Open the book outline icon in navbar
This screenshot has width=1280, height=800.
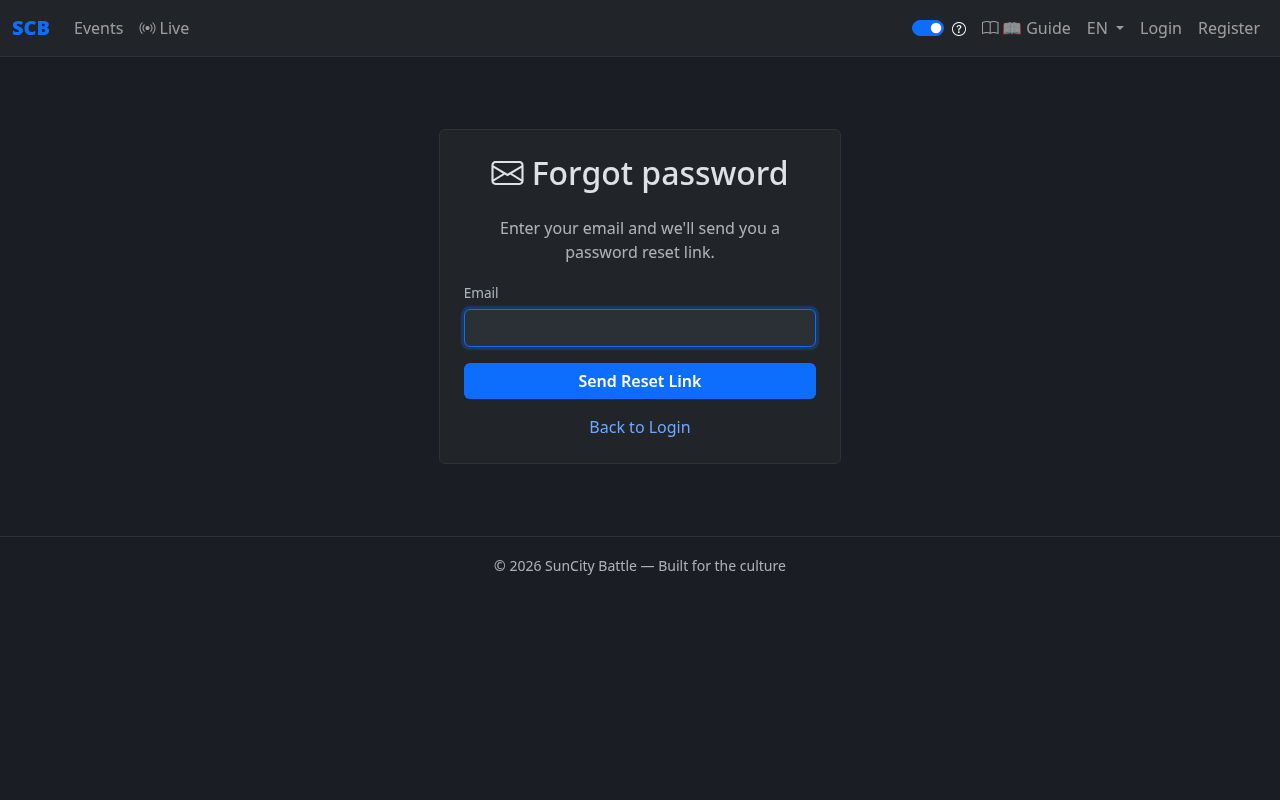990,28
